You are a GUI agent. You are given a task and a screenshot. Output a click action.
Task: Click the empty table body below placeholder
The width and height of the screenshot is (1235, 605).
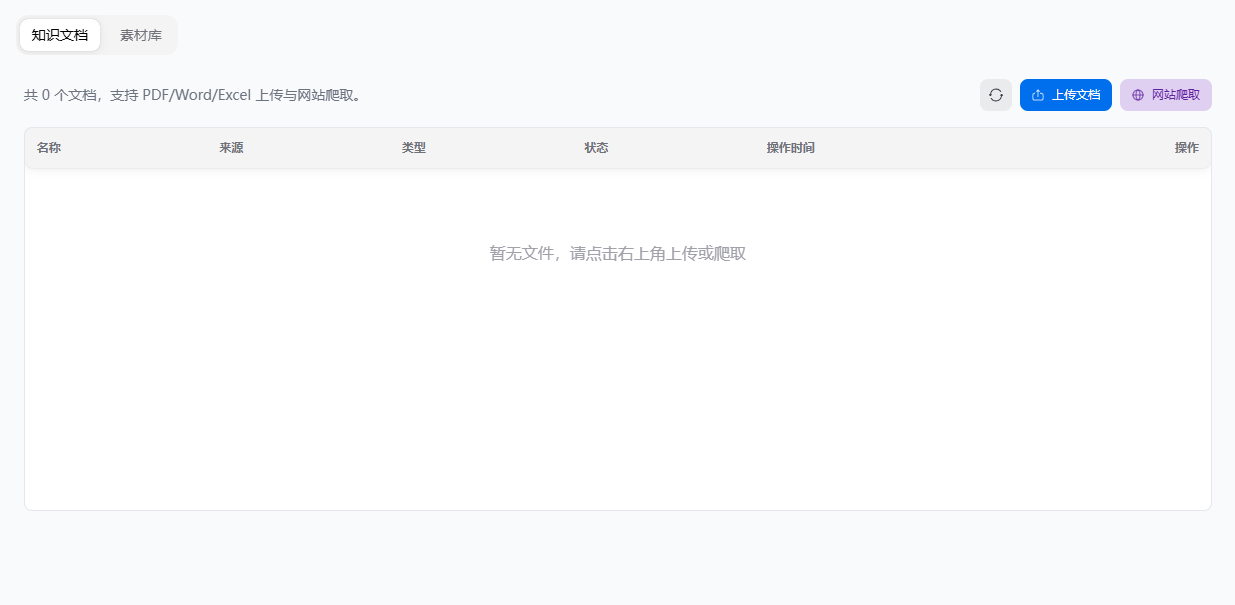tap(618, 400)
